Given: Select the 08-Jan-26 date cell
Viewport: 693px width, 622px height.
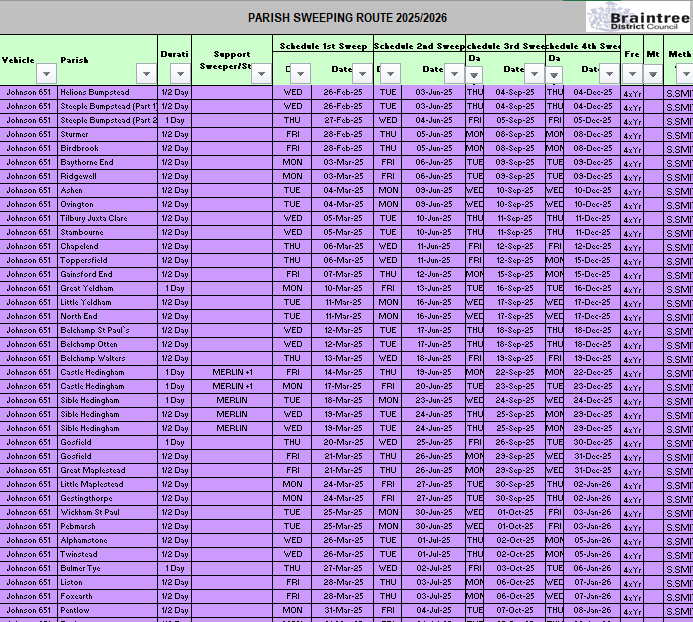Looking at the screenshot, I should 592,610.
